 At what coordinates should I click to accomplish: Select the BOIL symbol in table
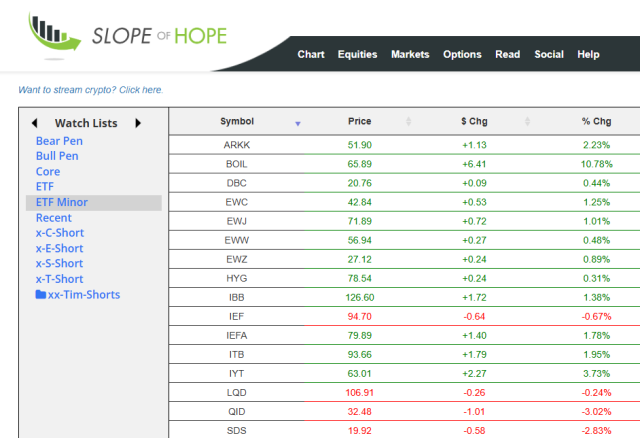[237, 164]
